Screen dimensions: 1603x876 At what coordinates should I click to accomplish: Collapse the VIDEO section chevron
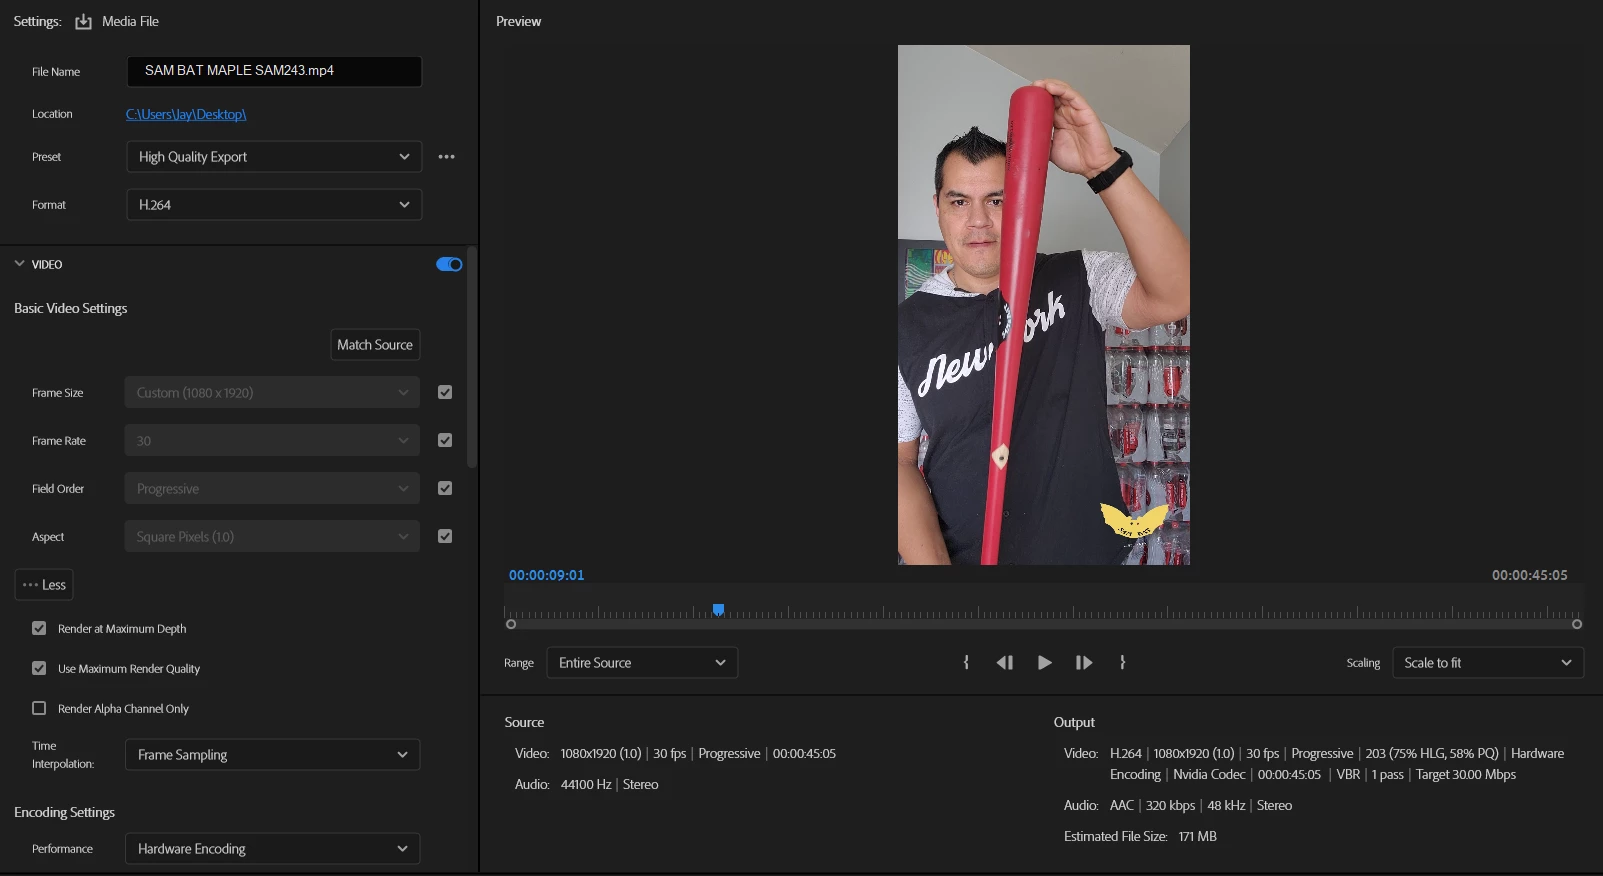pos(19,264)
